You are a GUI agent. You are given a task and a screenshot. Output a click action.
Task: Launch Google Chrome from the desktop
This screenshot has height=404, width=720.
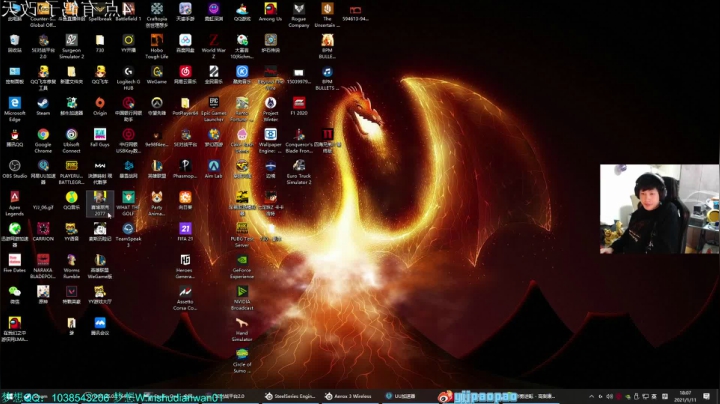(x=43, y=140)
